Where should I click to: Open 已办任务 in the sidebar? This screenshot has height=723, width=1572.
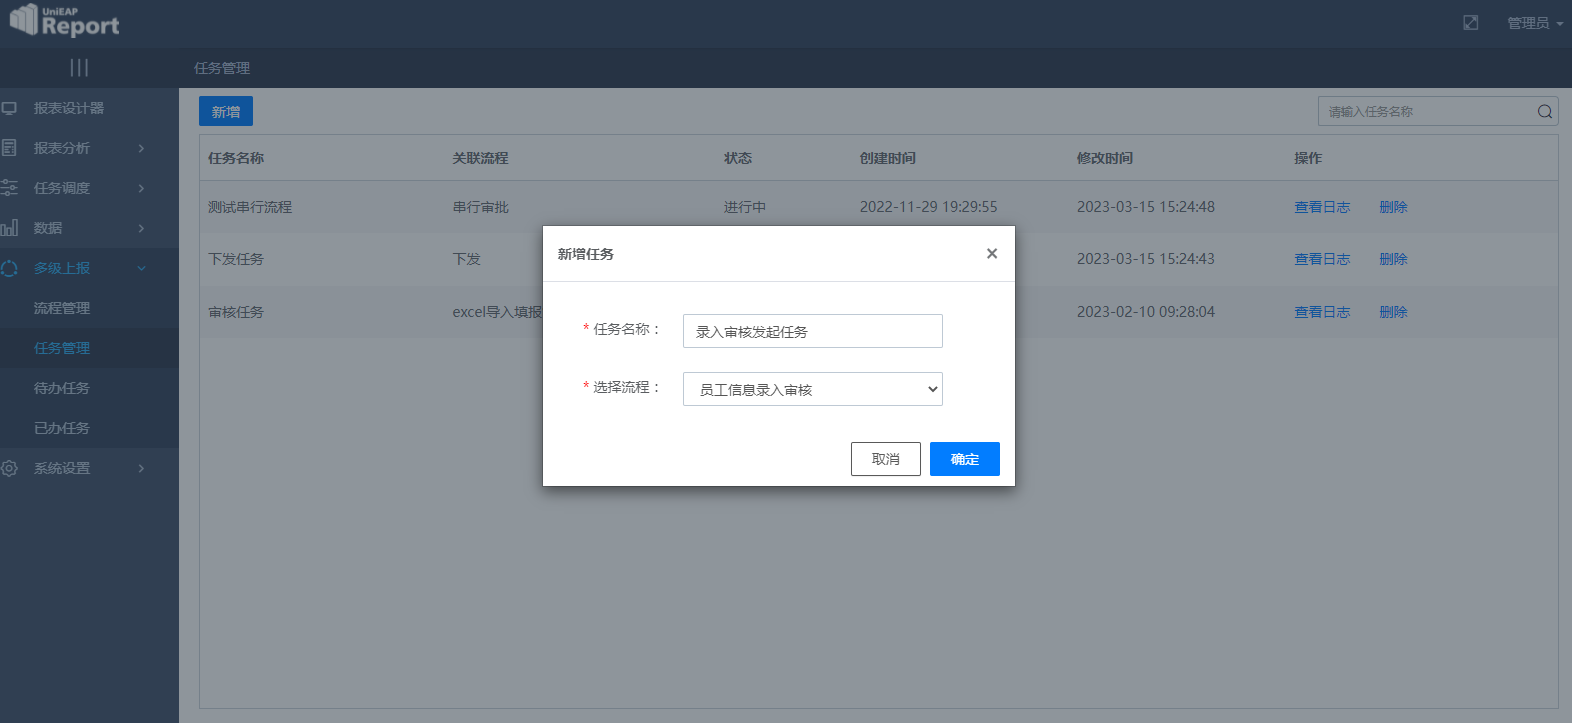point(62,428)
